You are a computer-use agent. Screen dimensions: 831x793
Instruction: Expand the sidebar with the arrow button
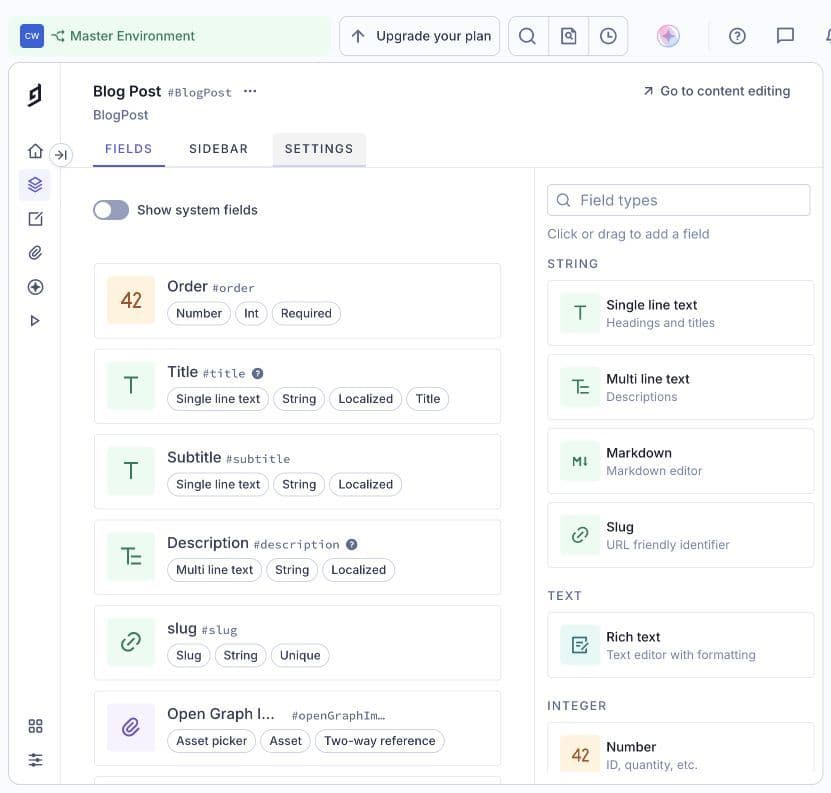tap(61, 155)
